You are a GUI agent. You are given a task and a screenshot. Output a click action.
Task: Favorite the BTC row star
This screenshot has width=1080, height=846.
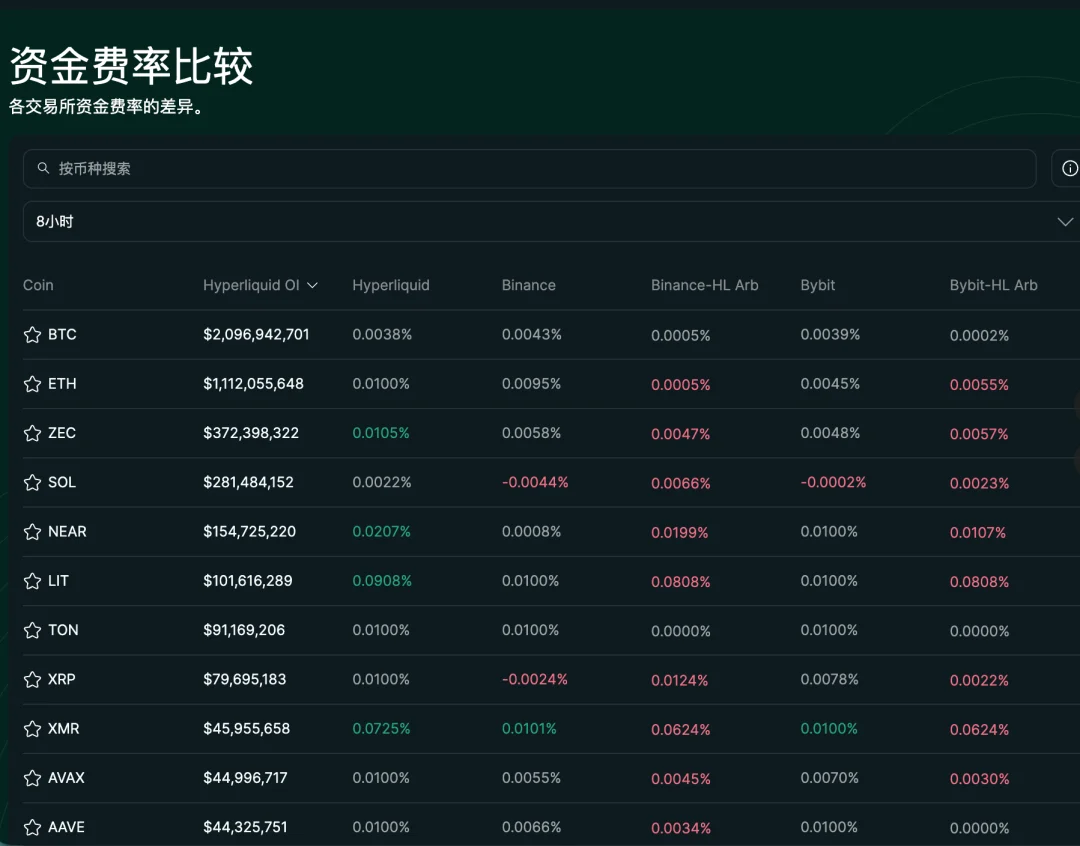tap(32, 335)
